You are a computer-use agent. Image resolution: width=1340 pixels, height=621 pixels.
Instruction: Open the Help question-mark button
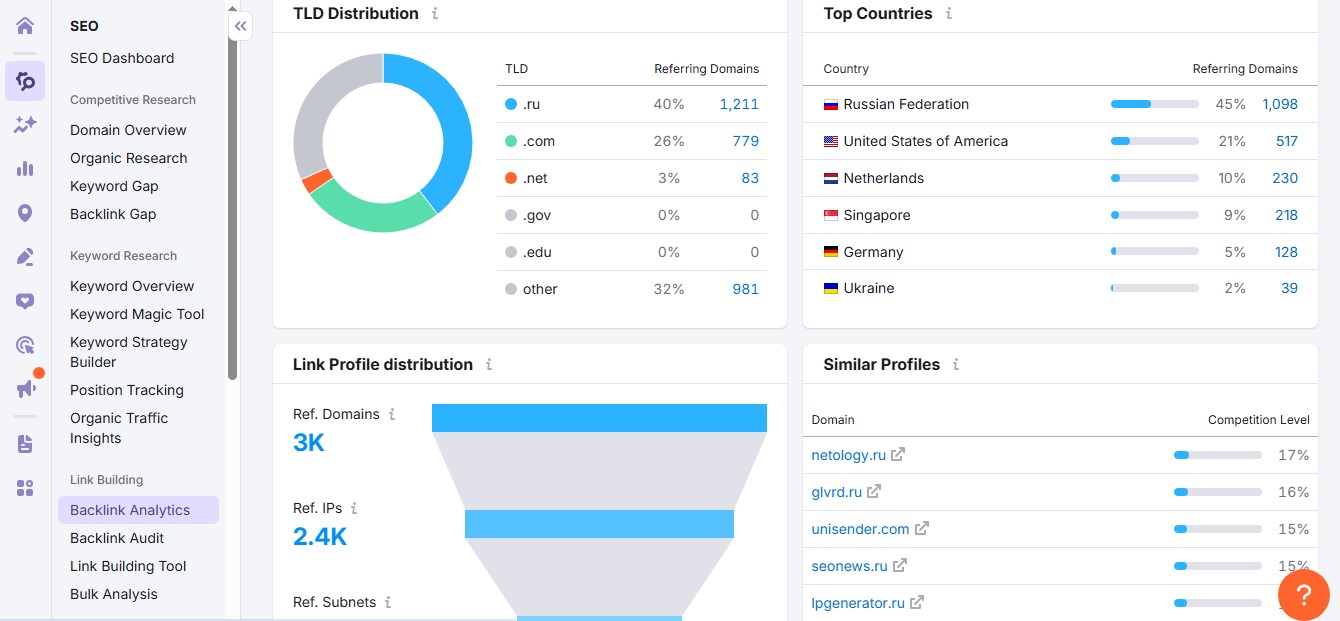click(1304, 595)
